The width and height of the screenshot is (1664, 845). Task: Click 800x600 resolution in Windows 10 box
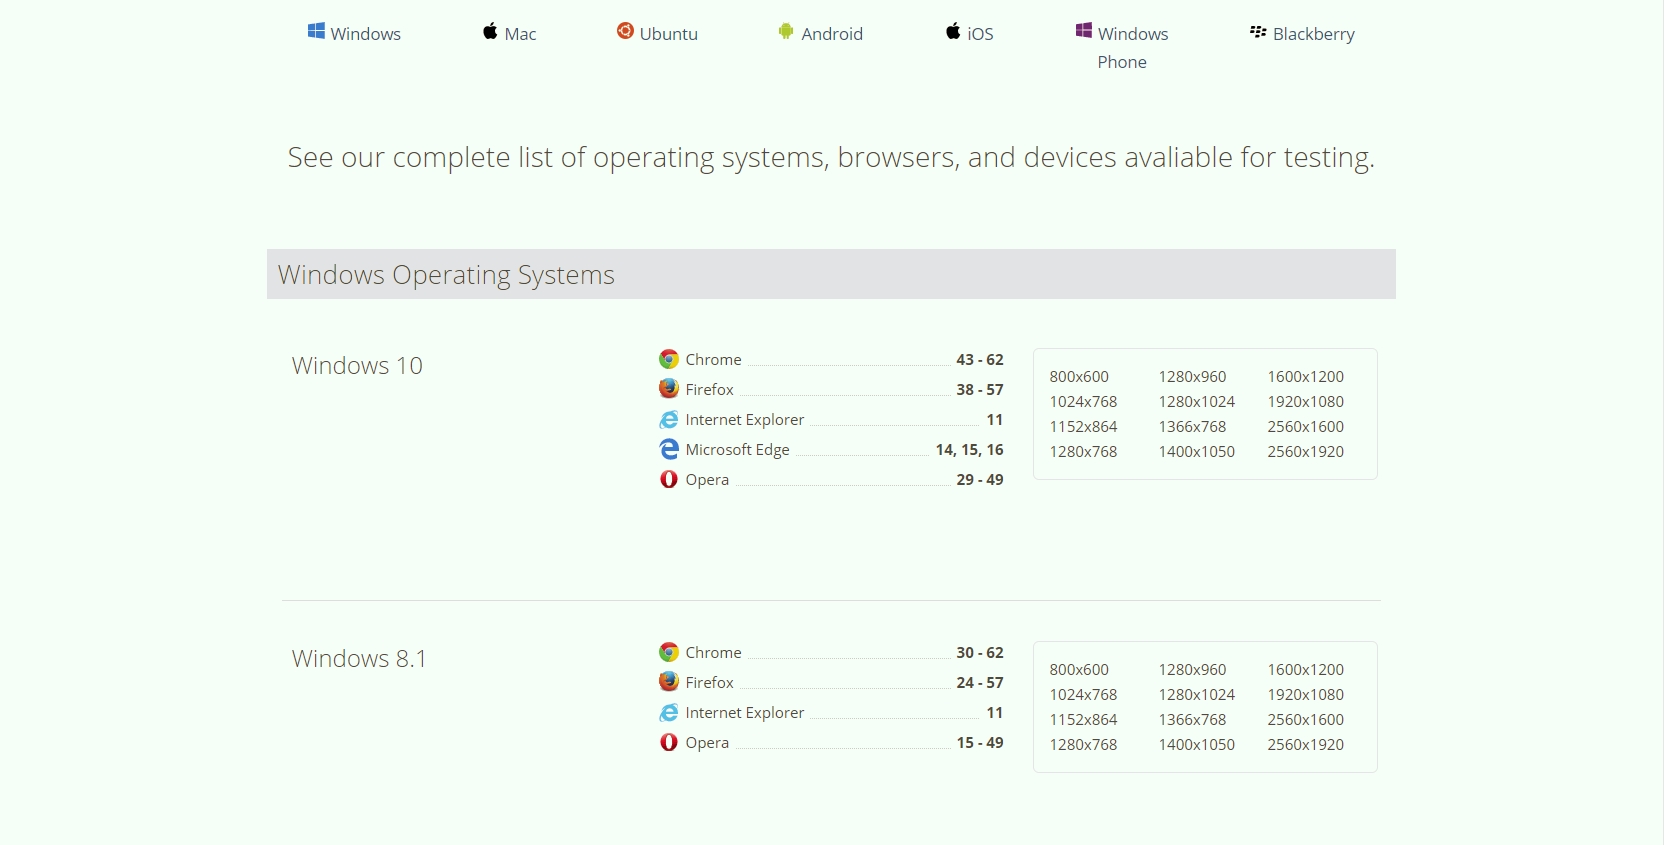[x=1079, y=377]
